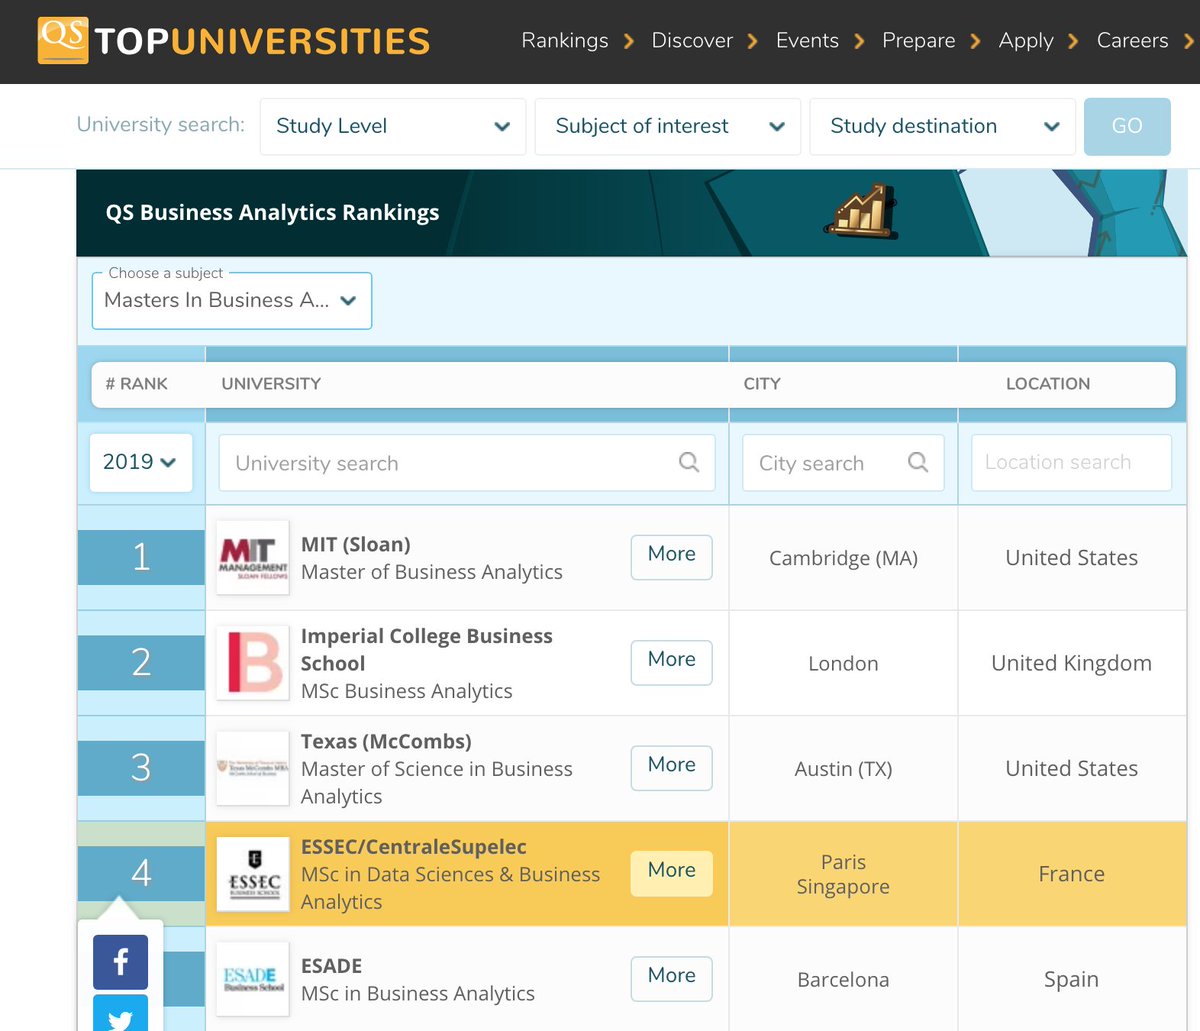Click the ESSEC Business School logo
Screen dimensions: 1200x1031
click(x=253, y=873)
